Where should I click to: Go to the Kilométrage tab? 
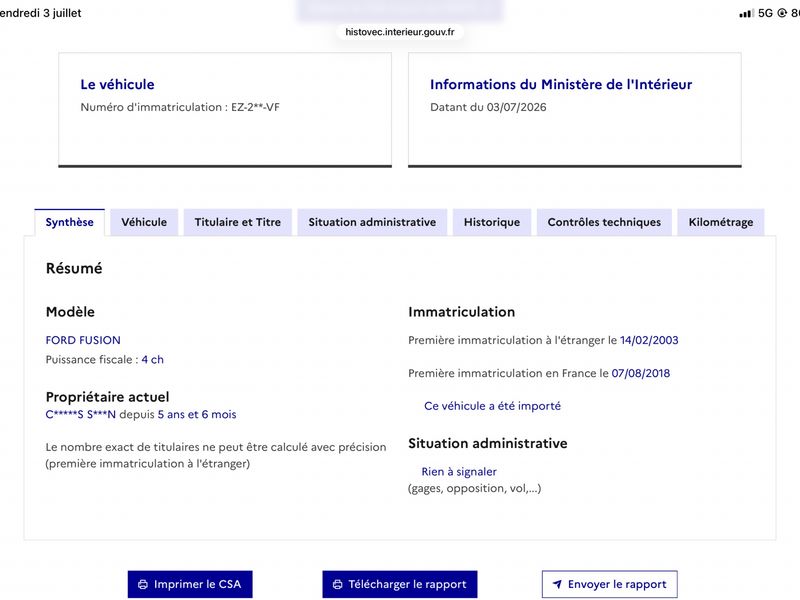pos(720,222)
